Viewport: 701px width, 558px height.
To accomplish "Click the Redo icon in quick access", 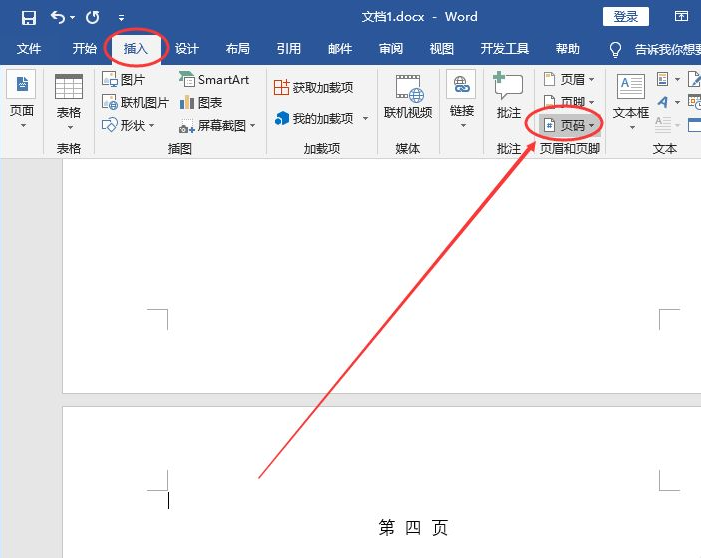I will pos(93,17).
